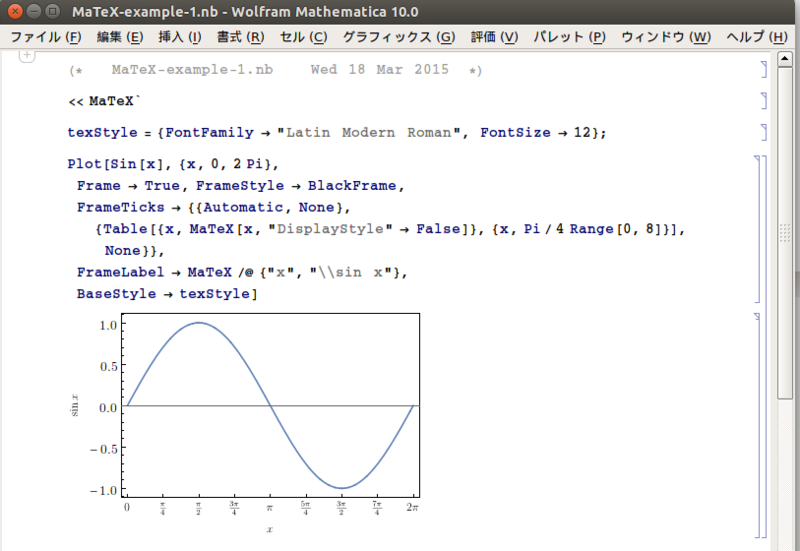Click Plot[Sin[x] code text

point(115,164)
